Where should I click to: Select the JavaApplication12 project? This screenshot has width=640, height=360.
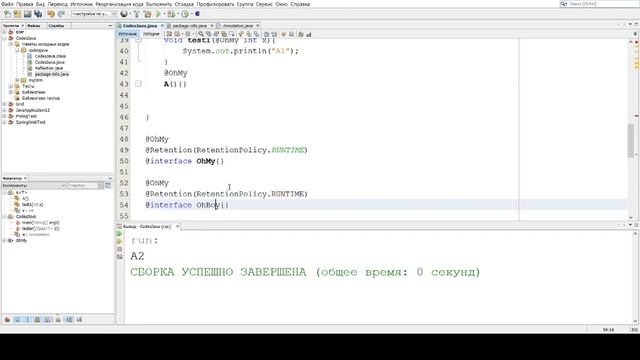coord(32,110)
